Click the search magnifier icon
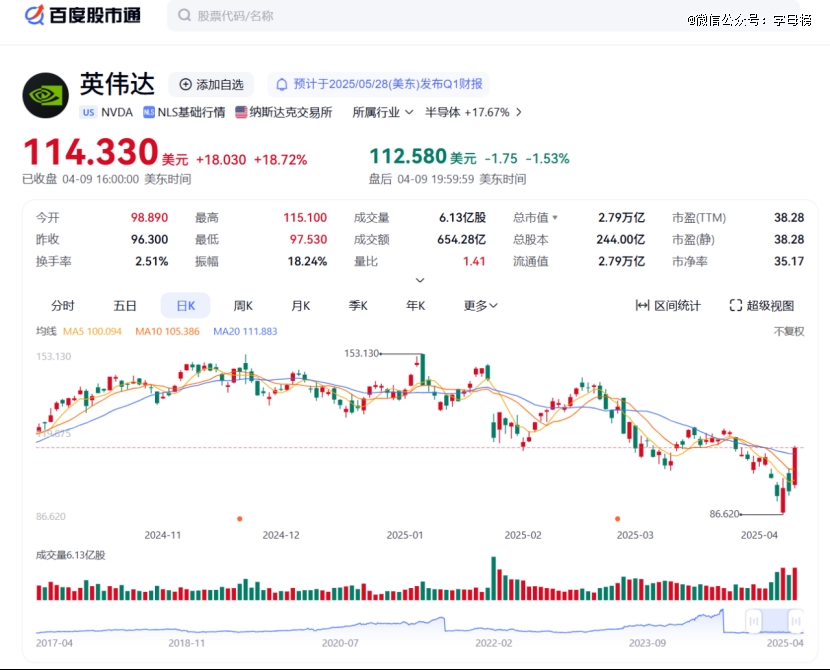Screen dimensions: 830x670 (x=184, y=16)
